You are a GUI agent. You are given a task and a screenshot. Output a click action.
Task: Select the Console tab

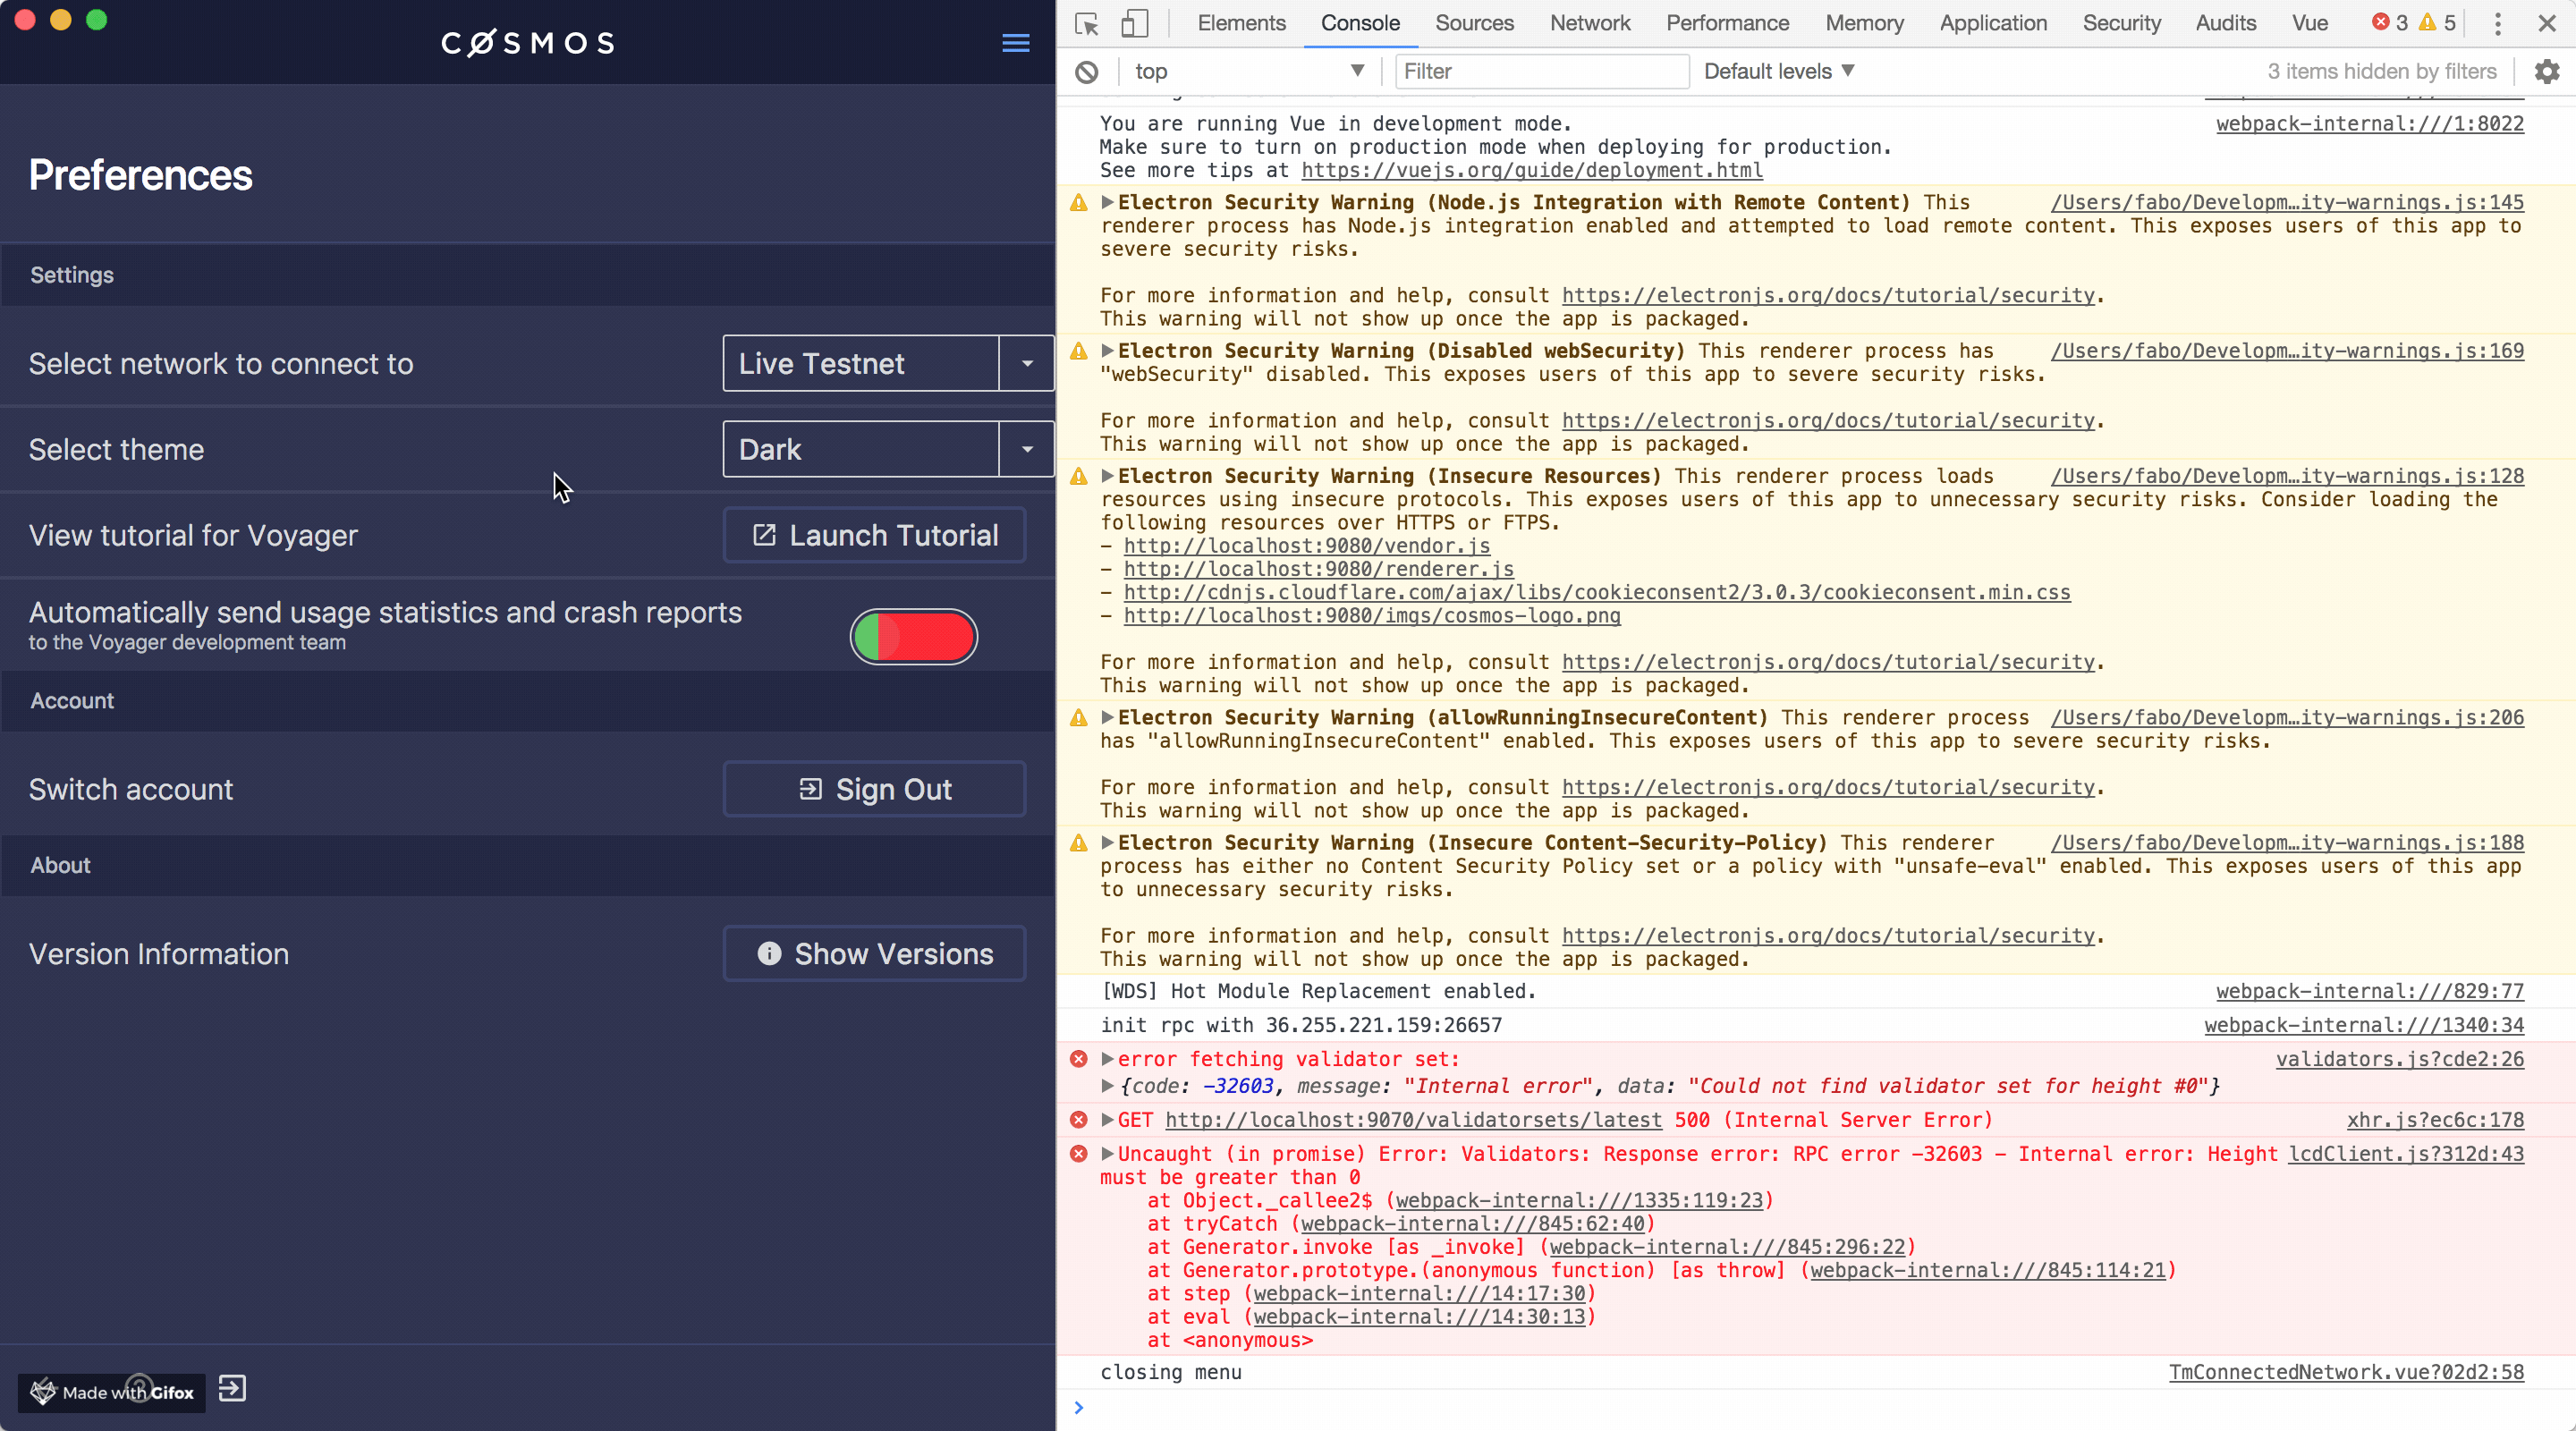tap(1360, 23)
